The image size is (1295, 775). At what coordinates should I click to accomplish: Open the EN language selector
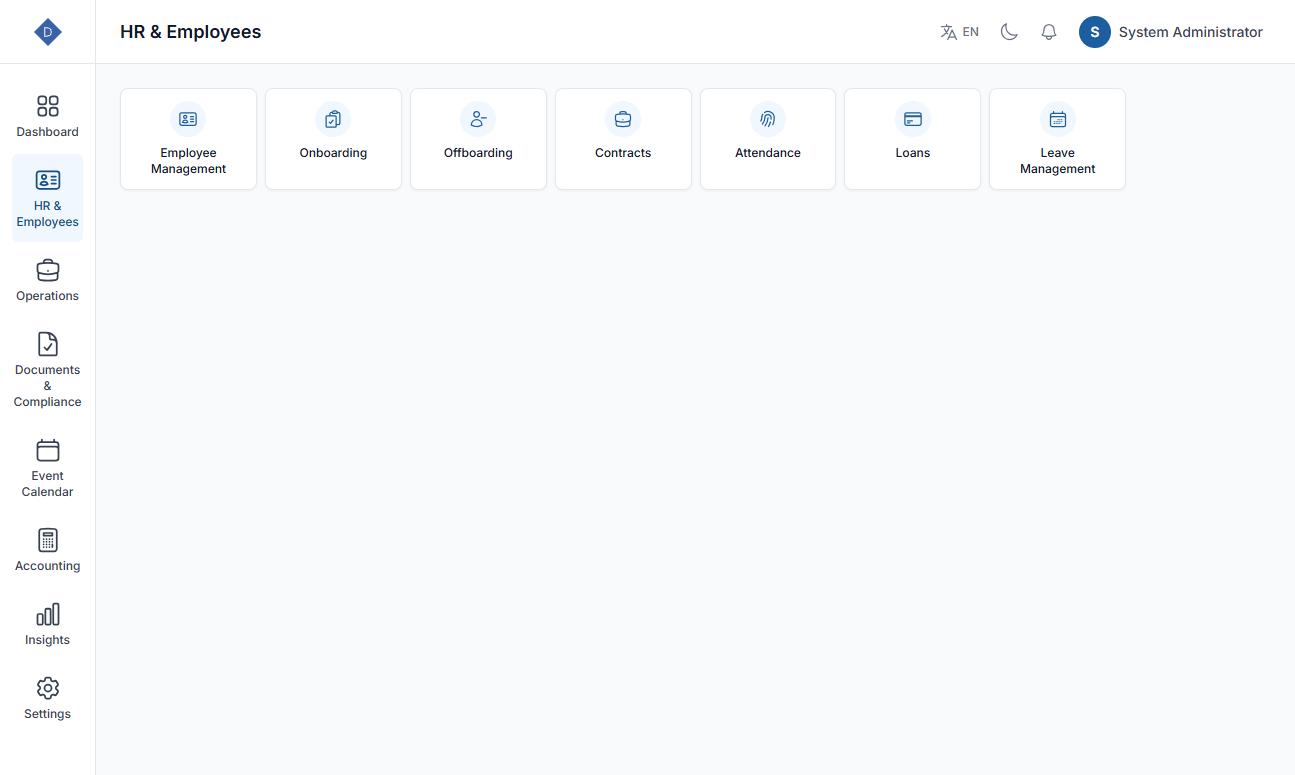click(x=960, y=32)
